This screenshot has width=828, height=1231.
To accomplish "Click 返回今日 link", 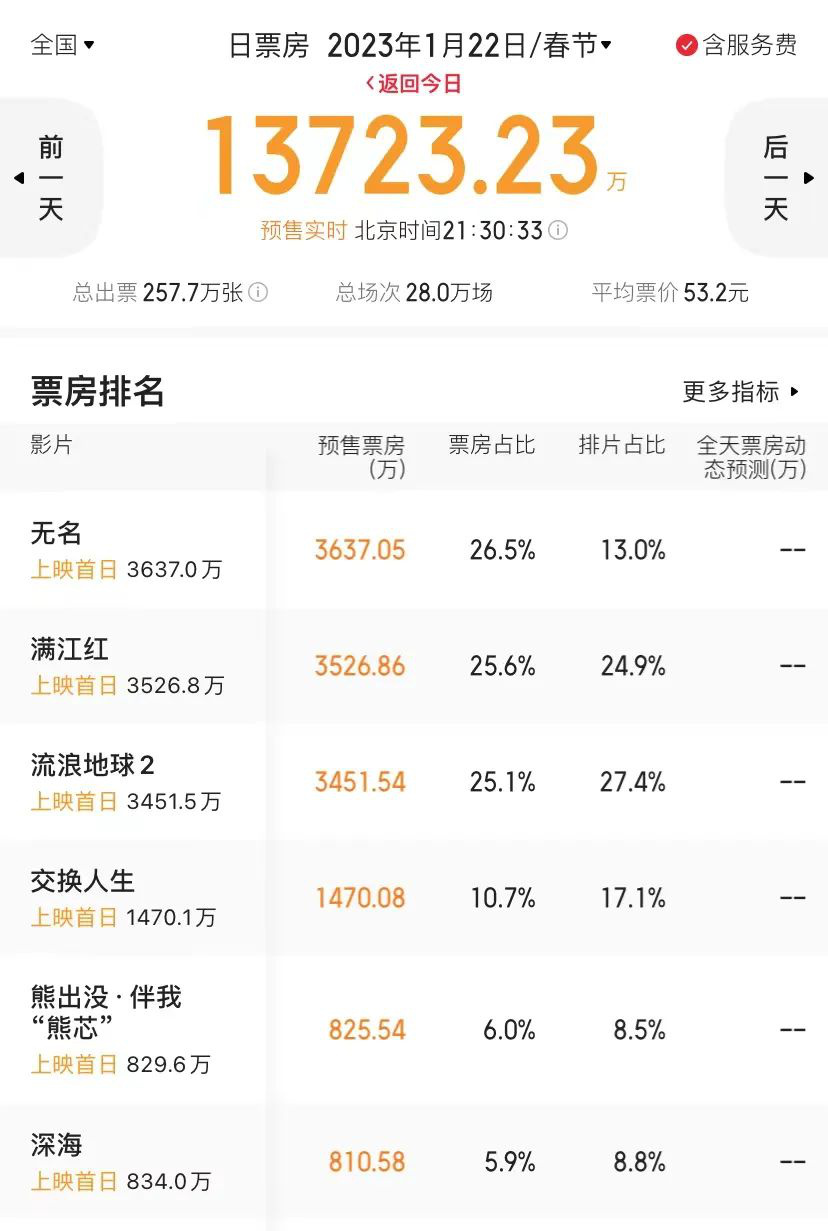I will (x=413, y=84).
